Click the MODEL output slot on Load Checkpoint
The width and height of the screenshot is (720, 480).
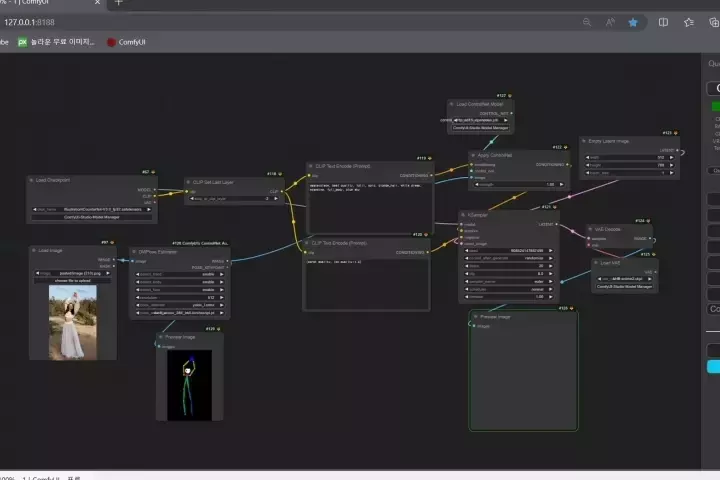point(154,189)
